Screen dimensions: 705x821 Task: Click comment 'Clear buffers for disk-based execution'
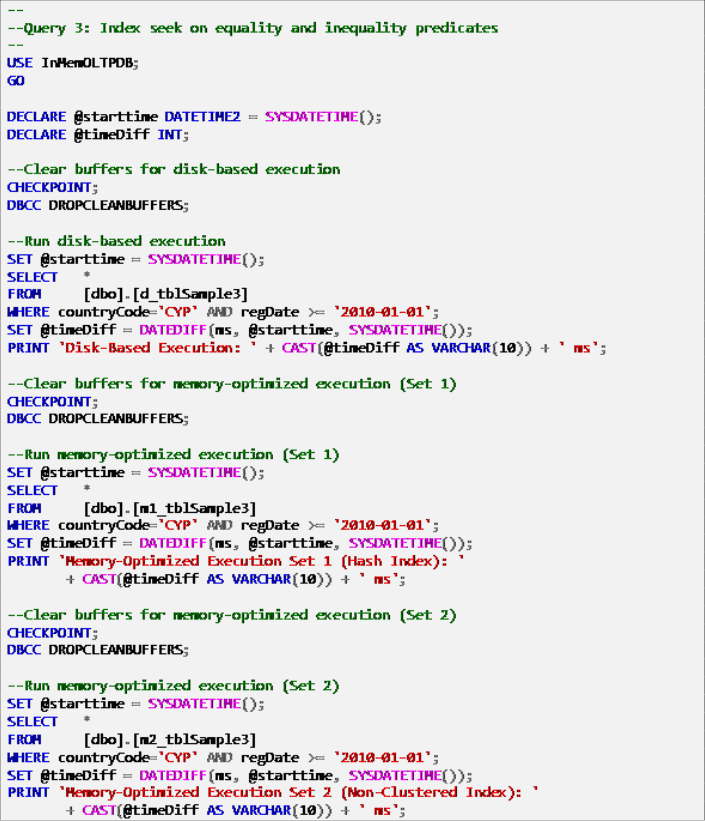click(174, 170)
